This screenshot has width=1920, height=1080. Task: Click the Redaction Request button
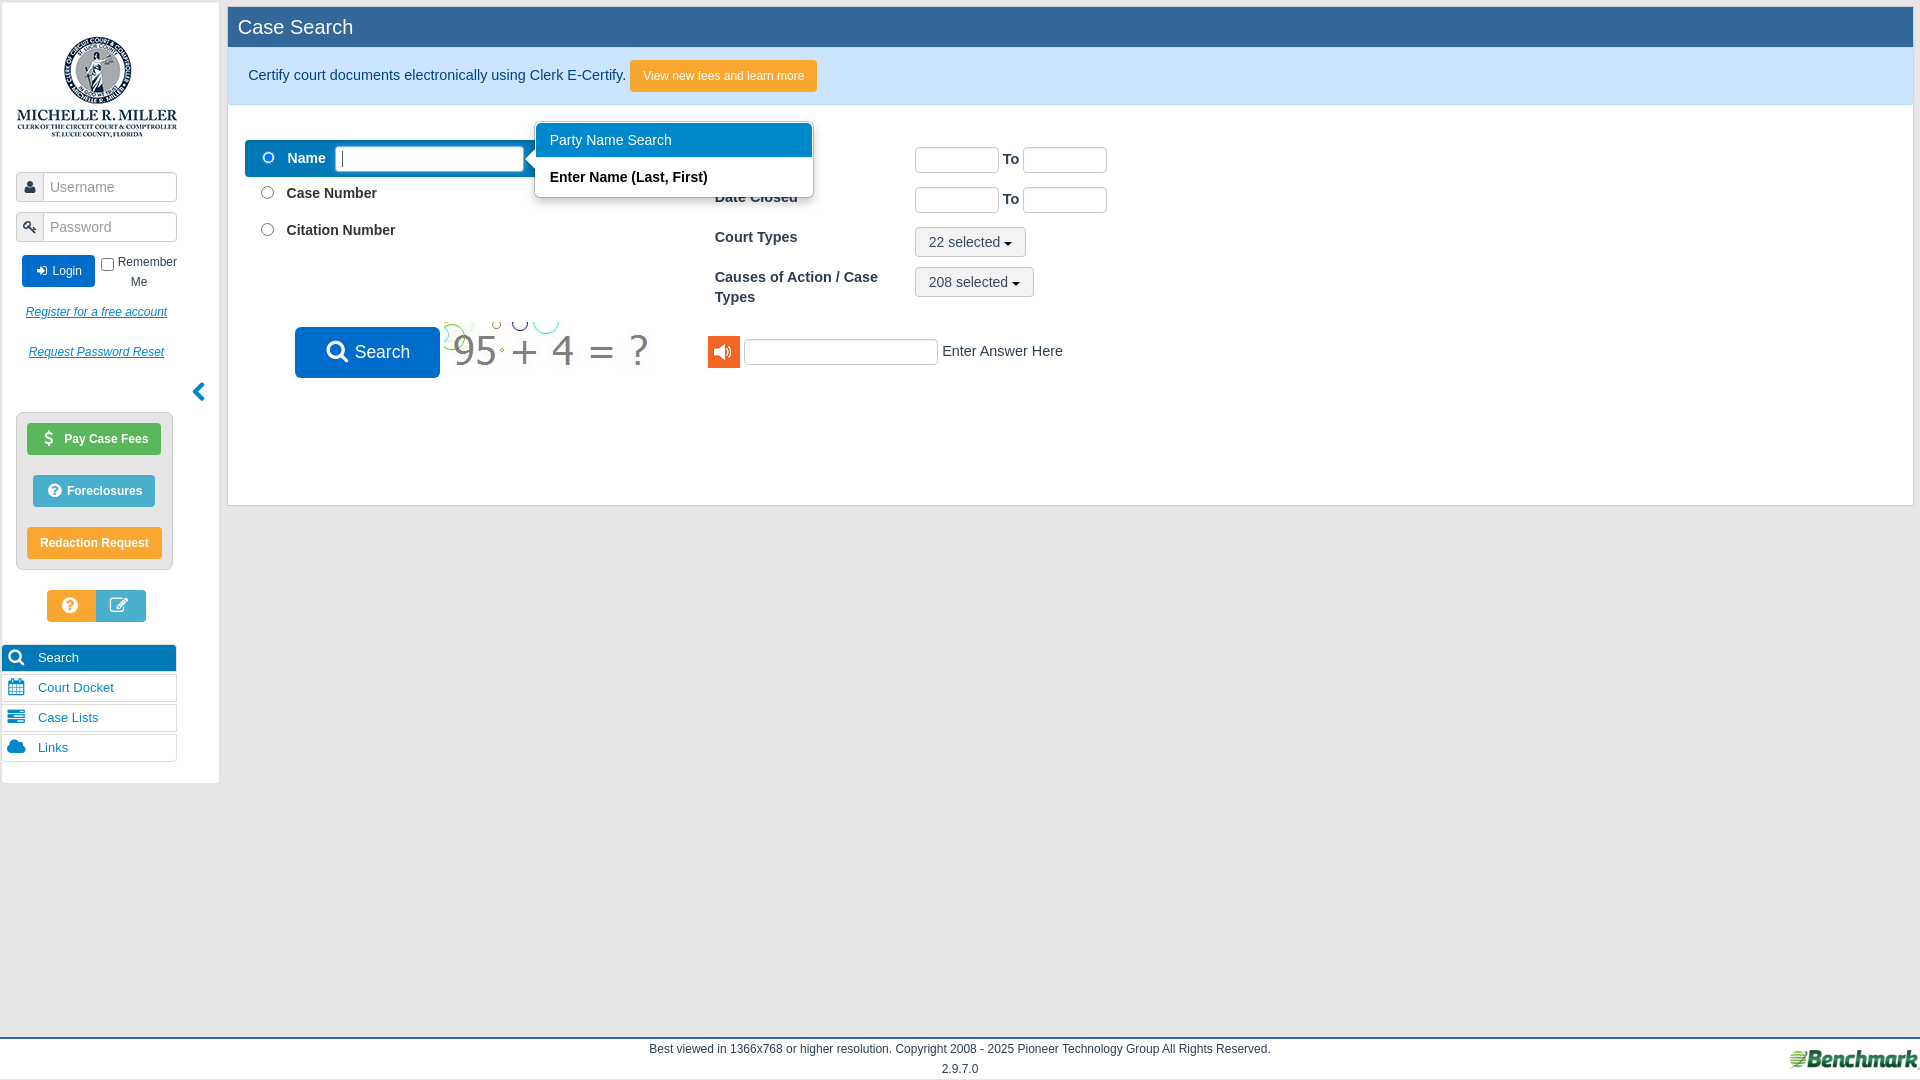pyautogui.click(x=94, y=543)
